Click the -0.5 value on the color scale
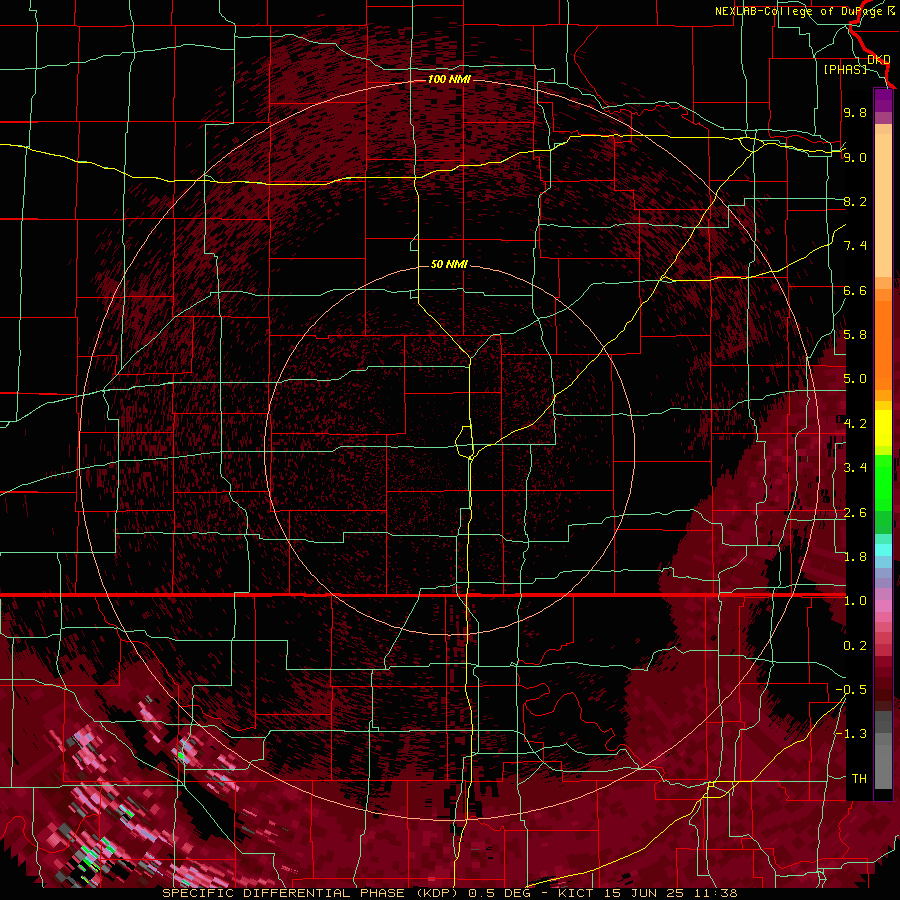Screen dimensions: 900x900 click(x=851, y=690)
